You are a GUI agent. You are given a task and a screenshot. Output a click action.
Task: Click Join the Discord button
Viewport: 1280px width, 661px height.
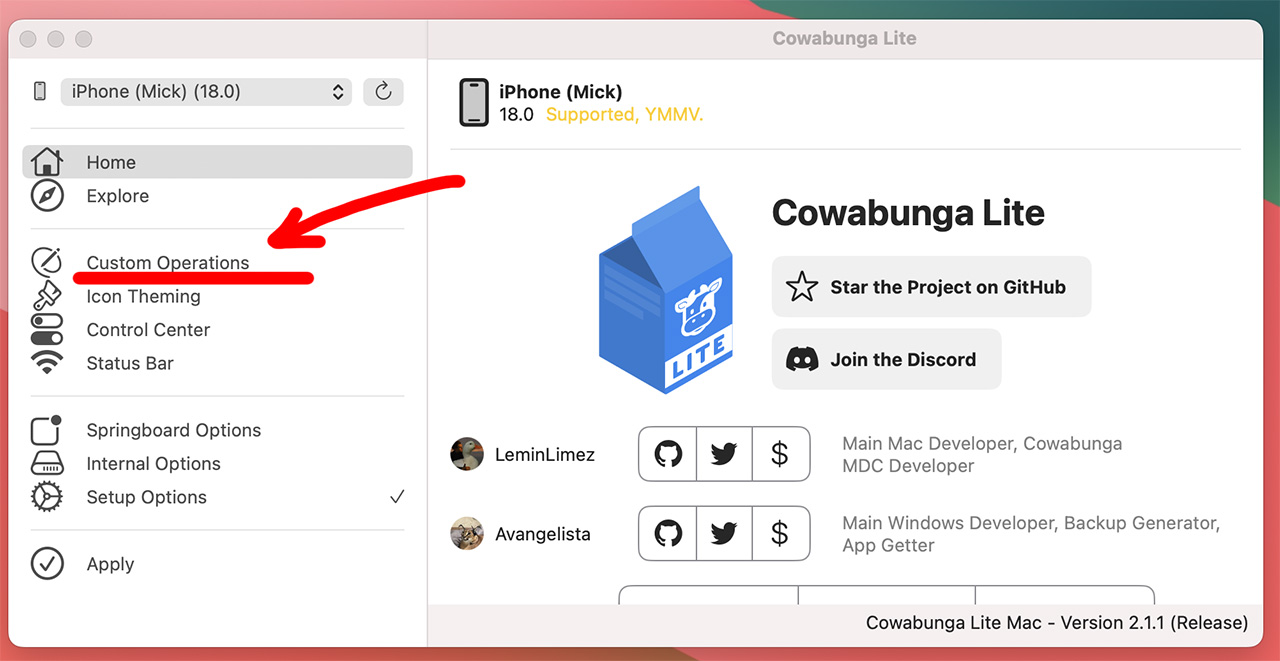[x=886, y=359]
